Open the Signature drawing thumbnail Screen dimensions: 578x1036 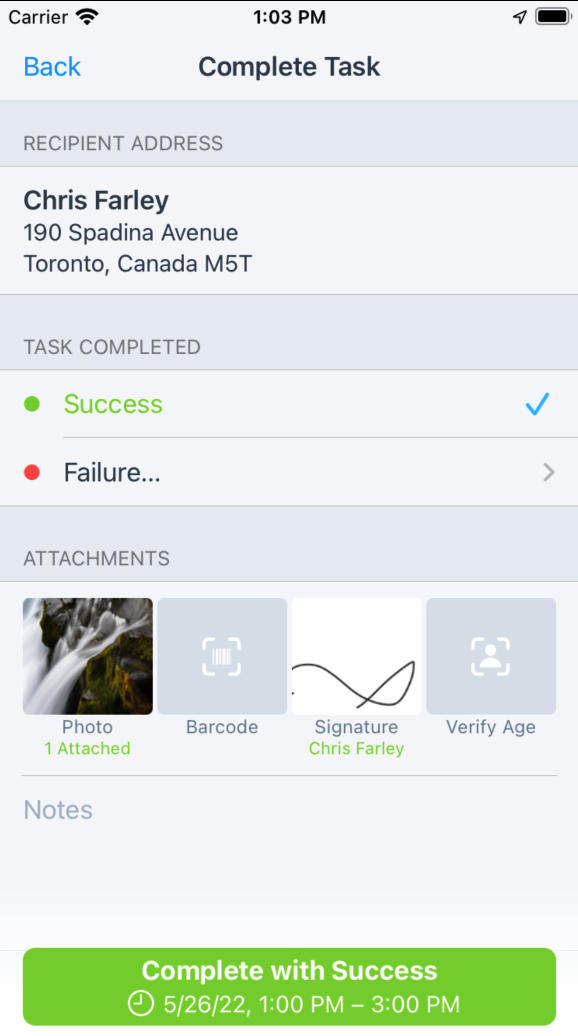357,656
